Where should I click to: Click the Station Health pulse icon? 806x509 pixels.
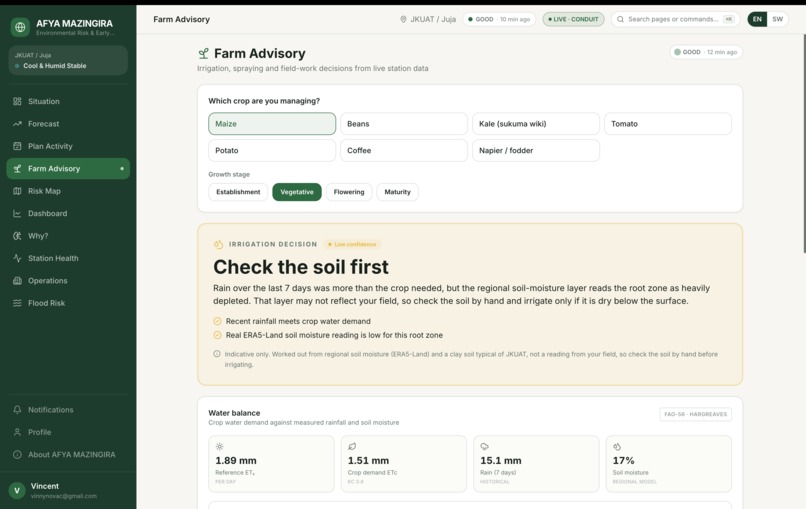pyautogui.click(x=17, y=258)
